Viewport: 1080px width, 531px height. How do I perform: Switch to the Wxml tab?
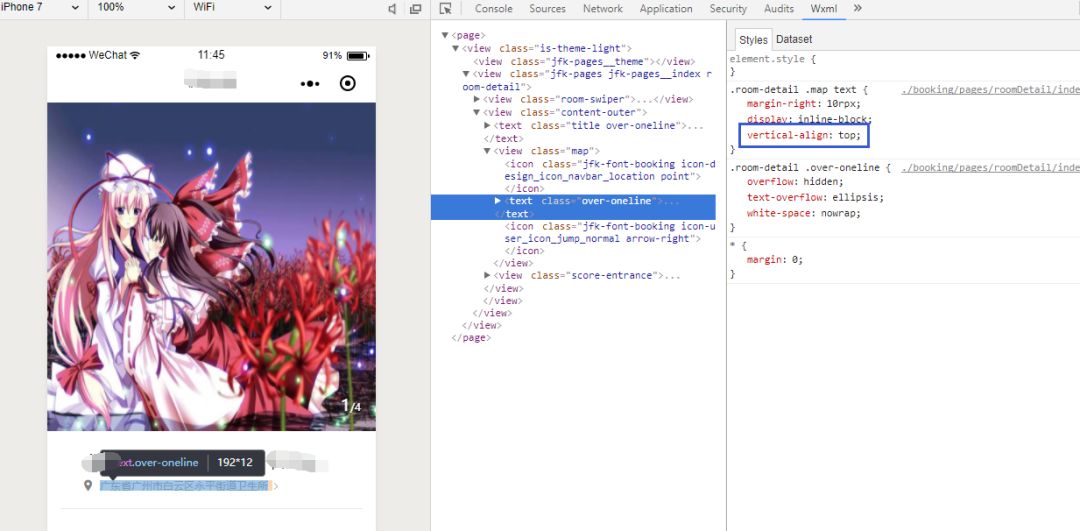pos(824,9)
